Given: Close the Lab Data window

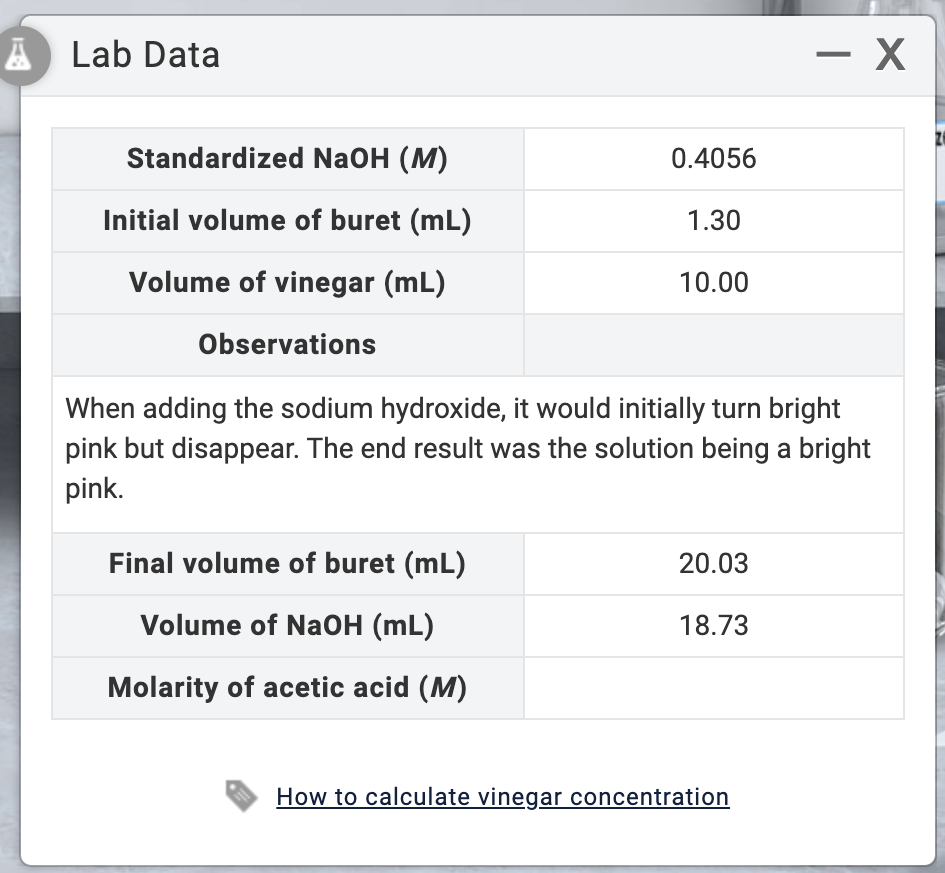Looking at the screenshot, I should pyautogui.click(x=889, y=55).
